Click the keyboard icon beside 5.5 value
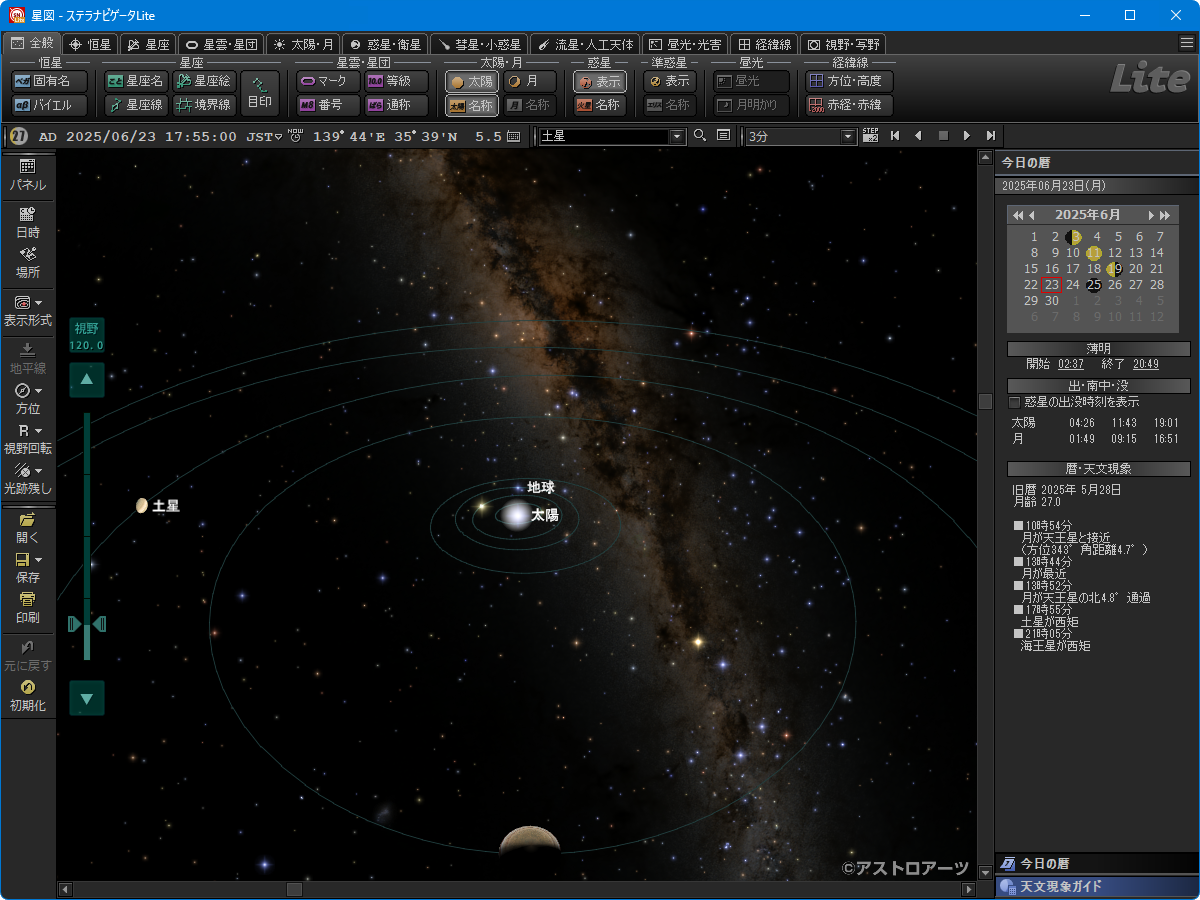1200x900 pixels. (513, 136)
